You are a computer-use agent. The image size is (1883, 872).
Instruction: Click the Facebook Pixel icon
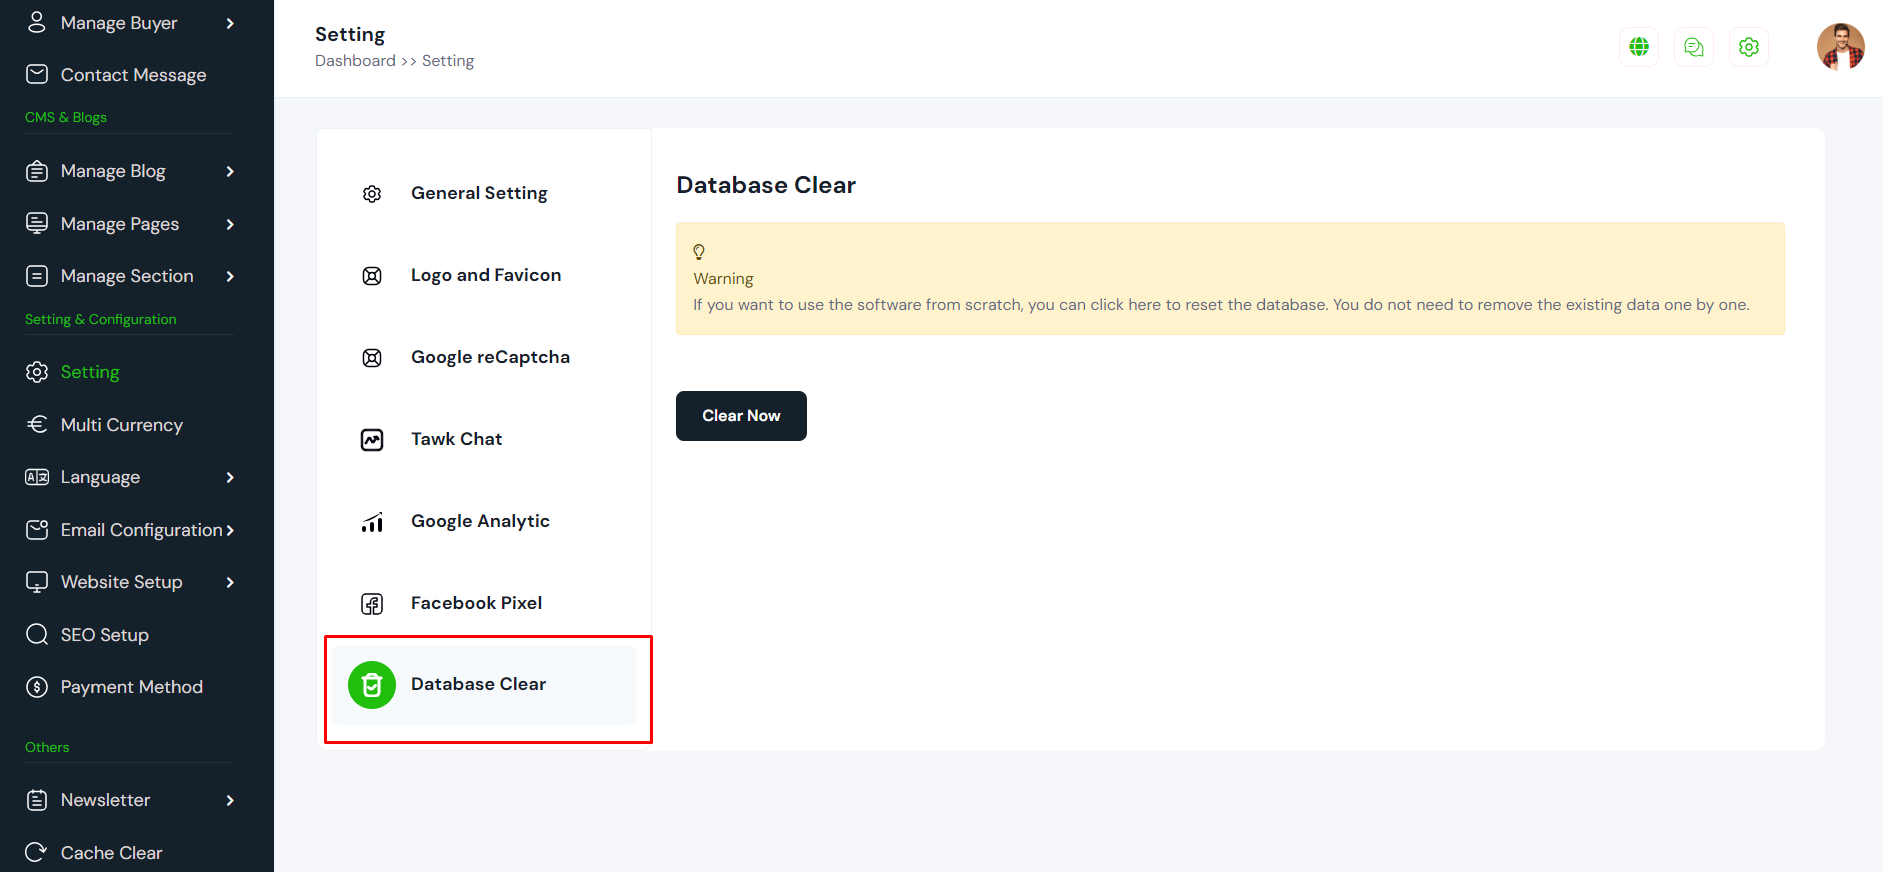point(372,604)
